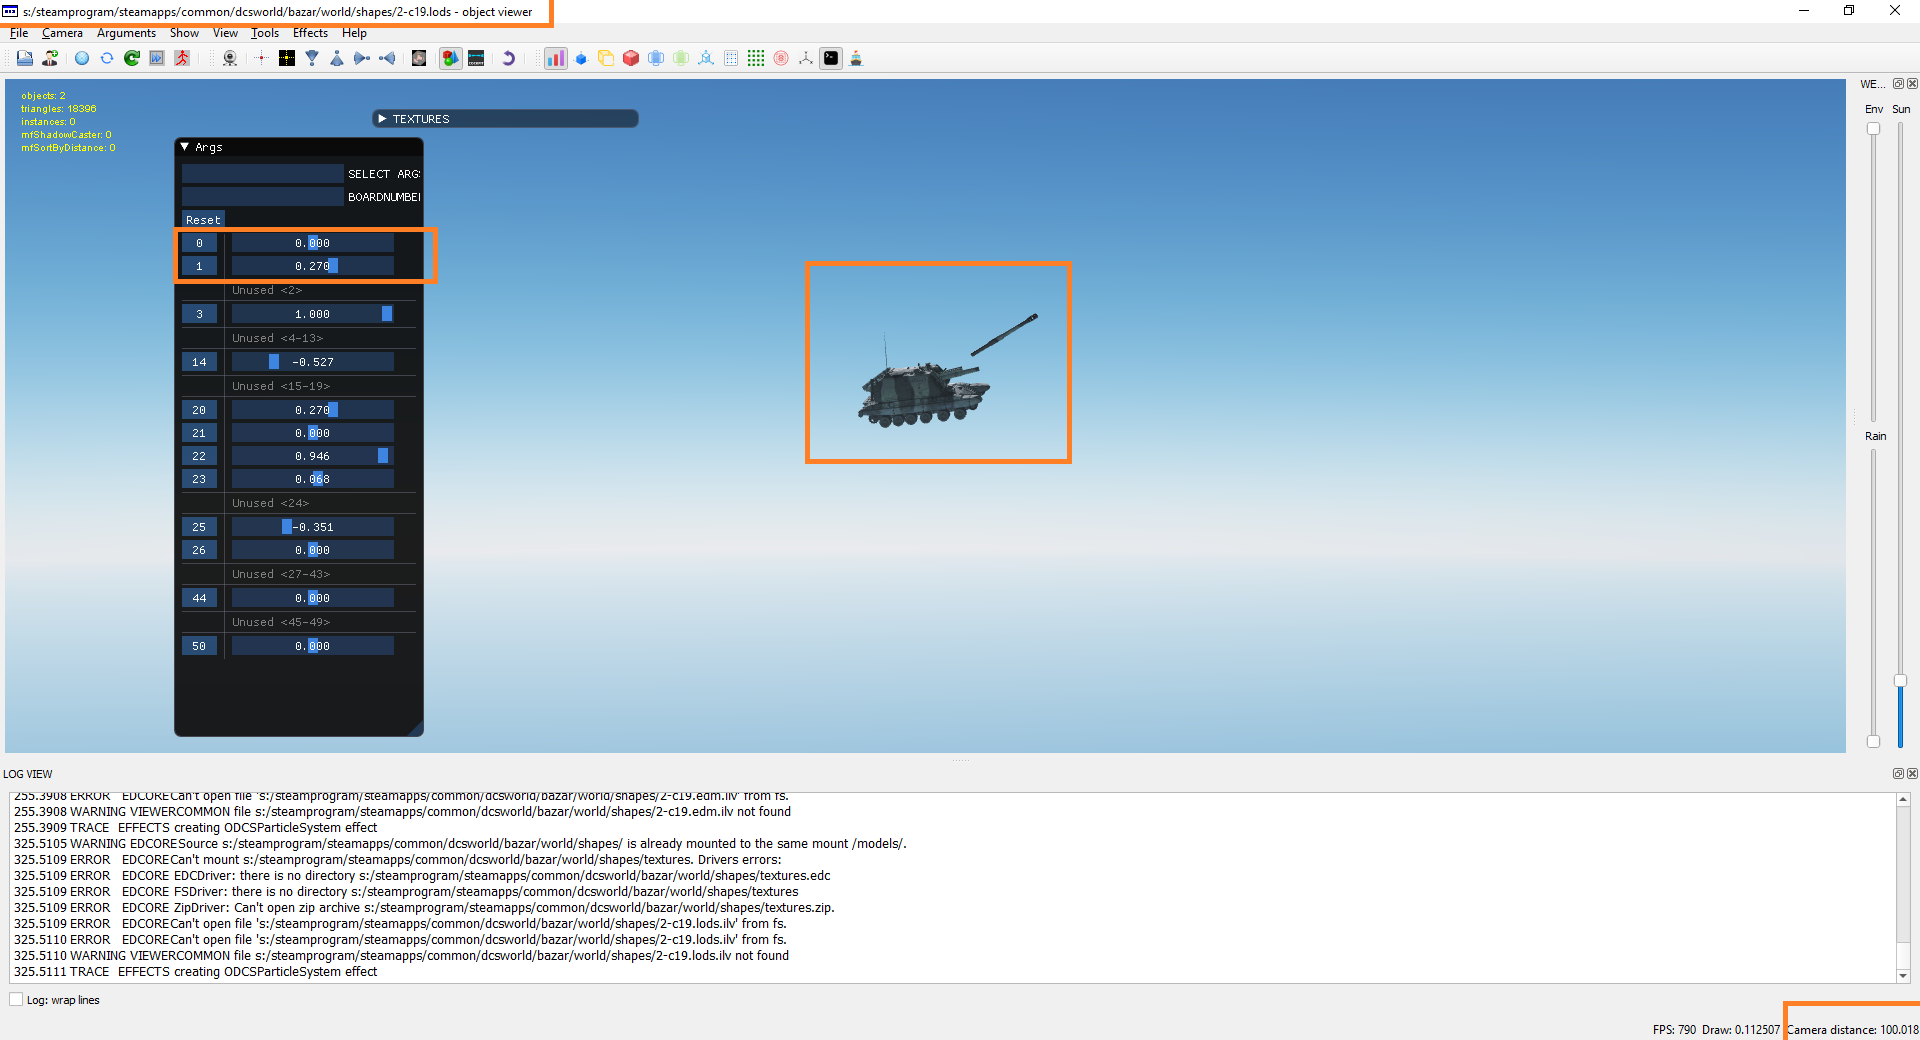Open the Help menu
The height and width of the screenshot is (1040, 1920).
[354, 33]
